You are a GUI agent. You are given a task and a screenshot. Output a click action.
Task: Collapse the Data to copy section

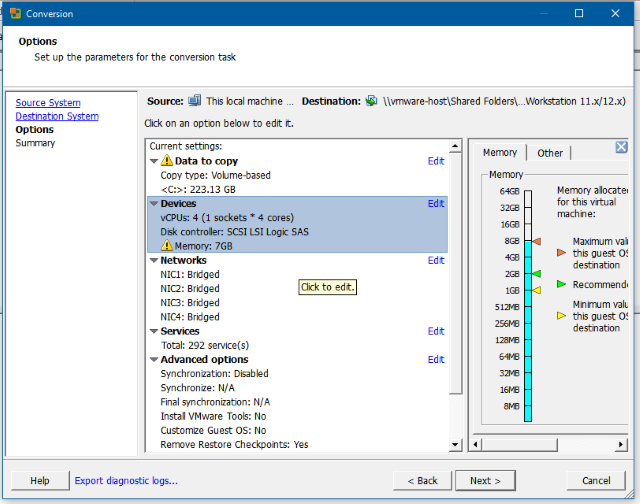point(154,161)
